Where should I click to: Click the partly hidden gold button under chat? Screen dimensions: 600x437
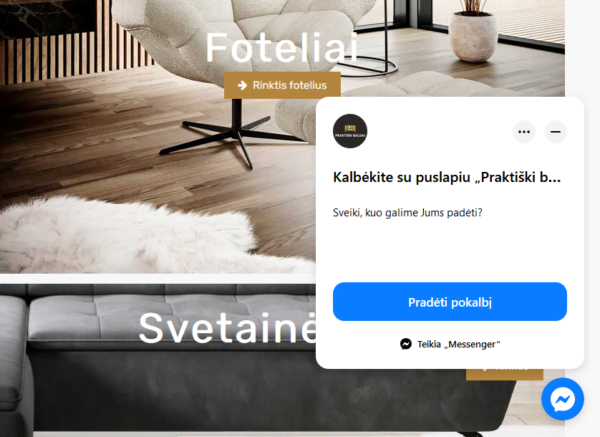[x=504, y=374]
